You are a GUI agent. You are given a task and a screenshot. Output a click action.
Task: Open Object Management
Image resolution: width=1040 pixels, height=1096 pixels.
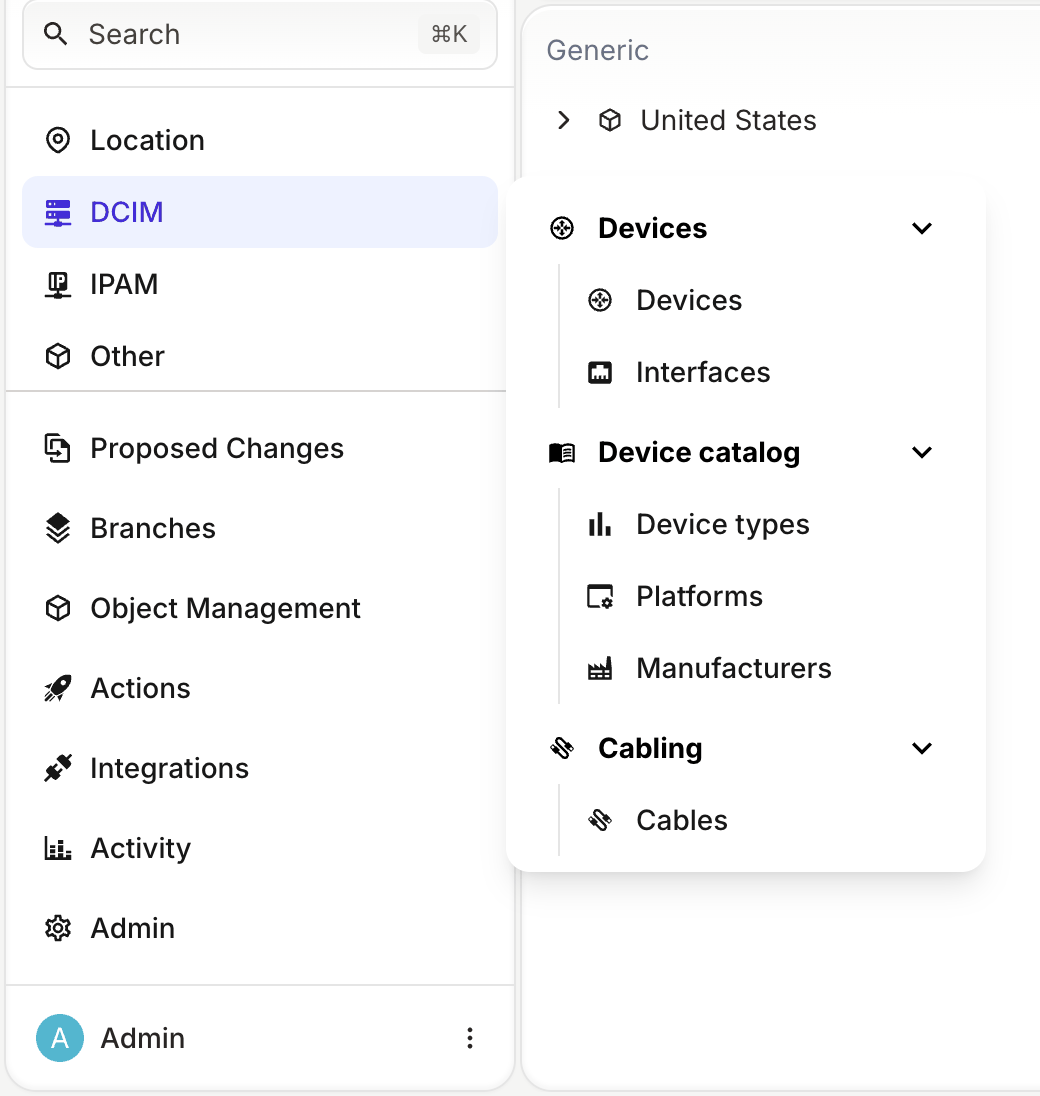[x=260, y=608]
